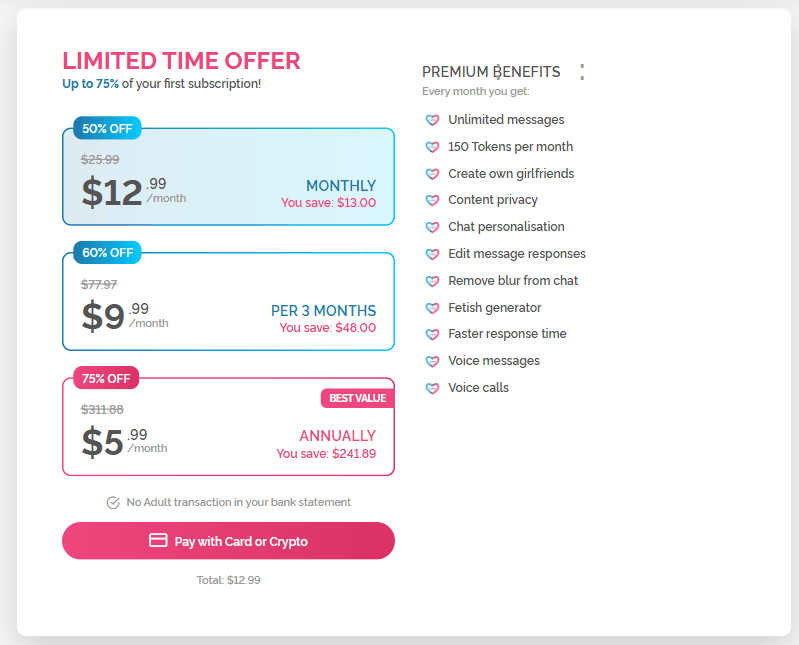
Task: Click the BEST VALUE label
Action: (x=357, y=398)
